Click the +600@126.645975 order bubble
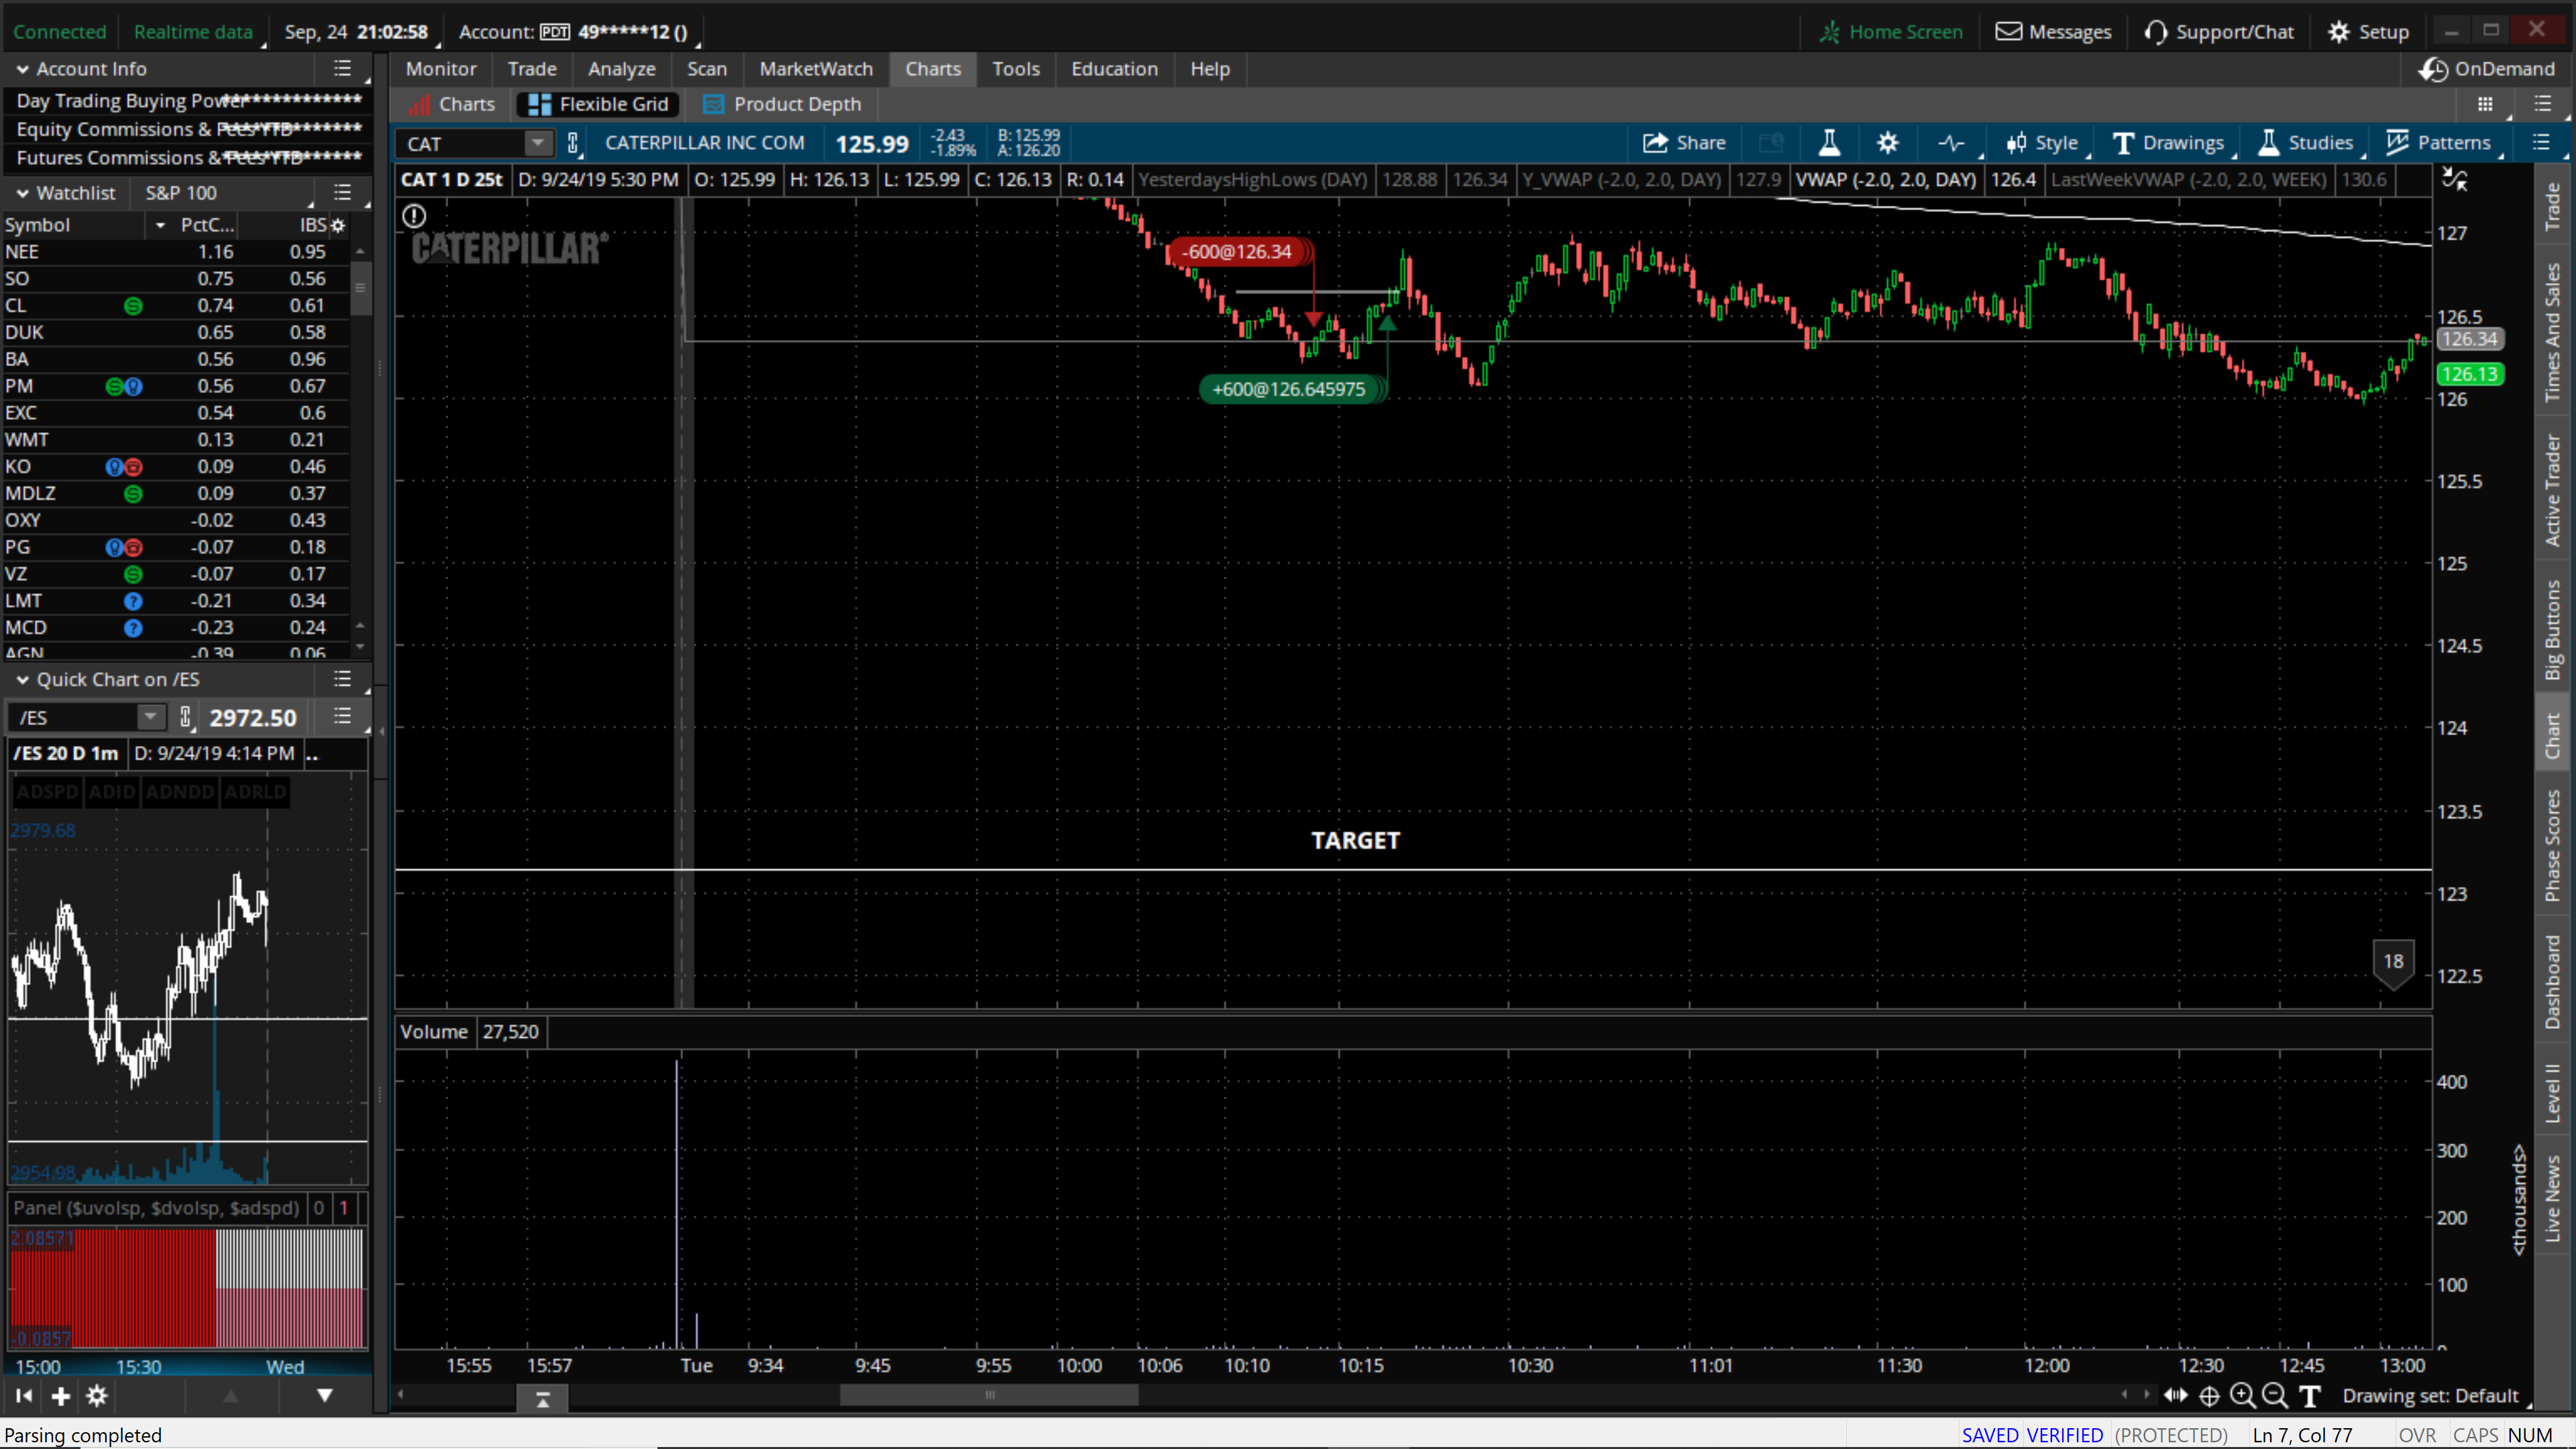The image size is (2576, 1449). click(1292, 389)
